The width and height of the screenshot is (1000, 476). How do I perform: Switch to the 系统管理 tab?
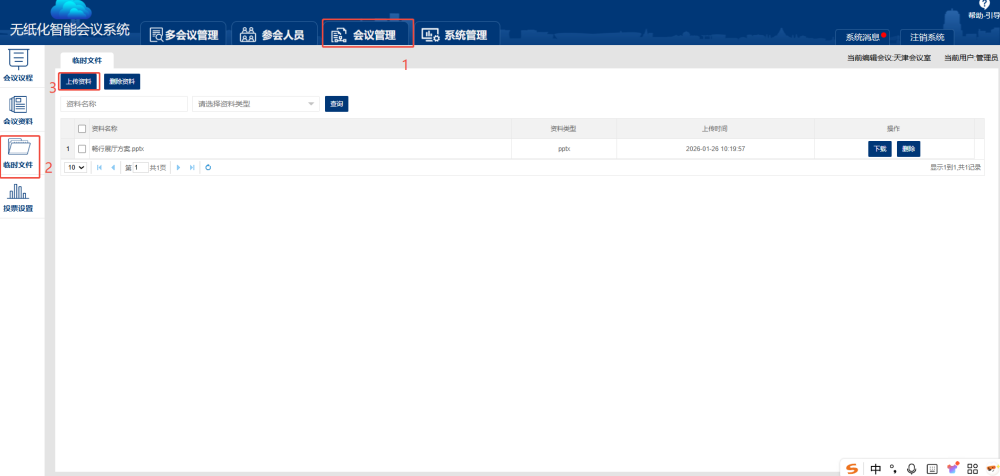[x=457, y=35]
